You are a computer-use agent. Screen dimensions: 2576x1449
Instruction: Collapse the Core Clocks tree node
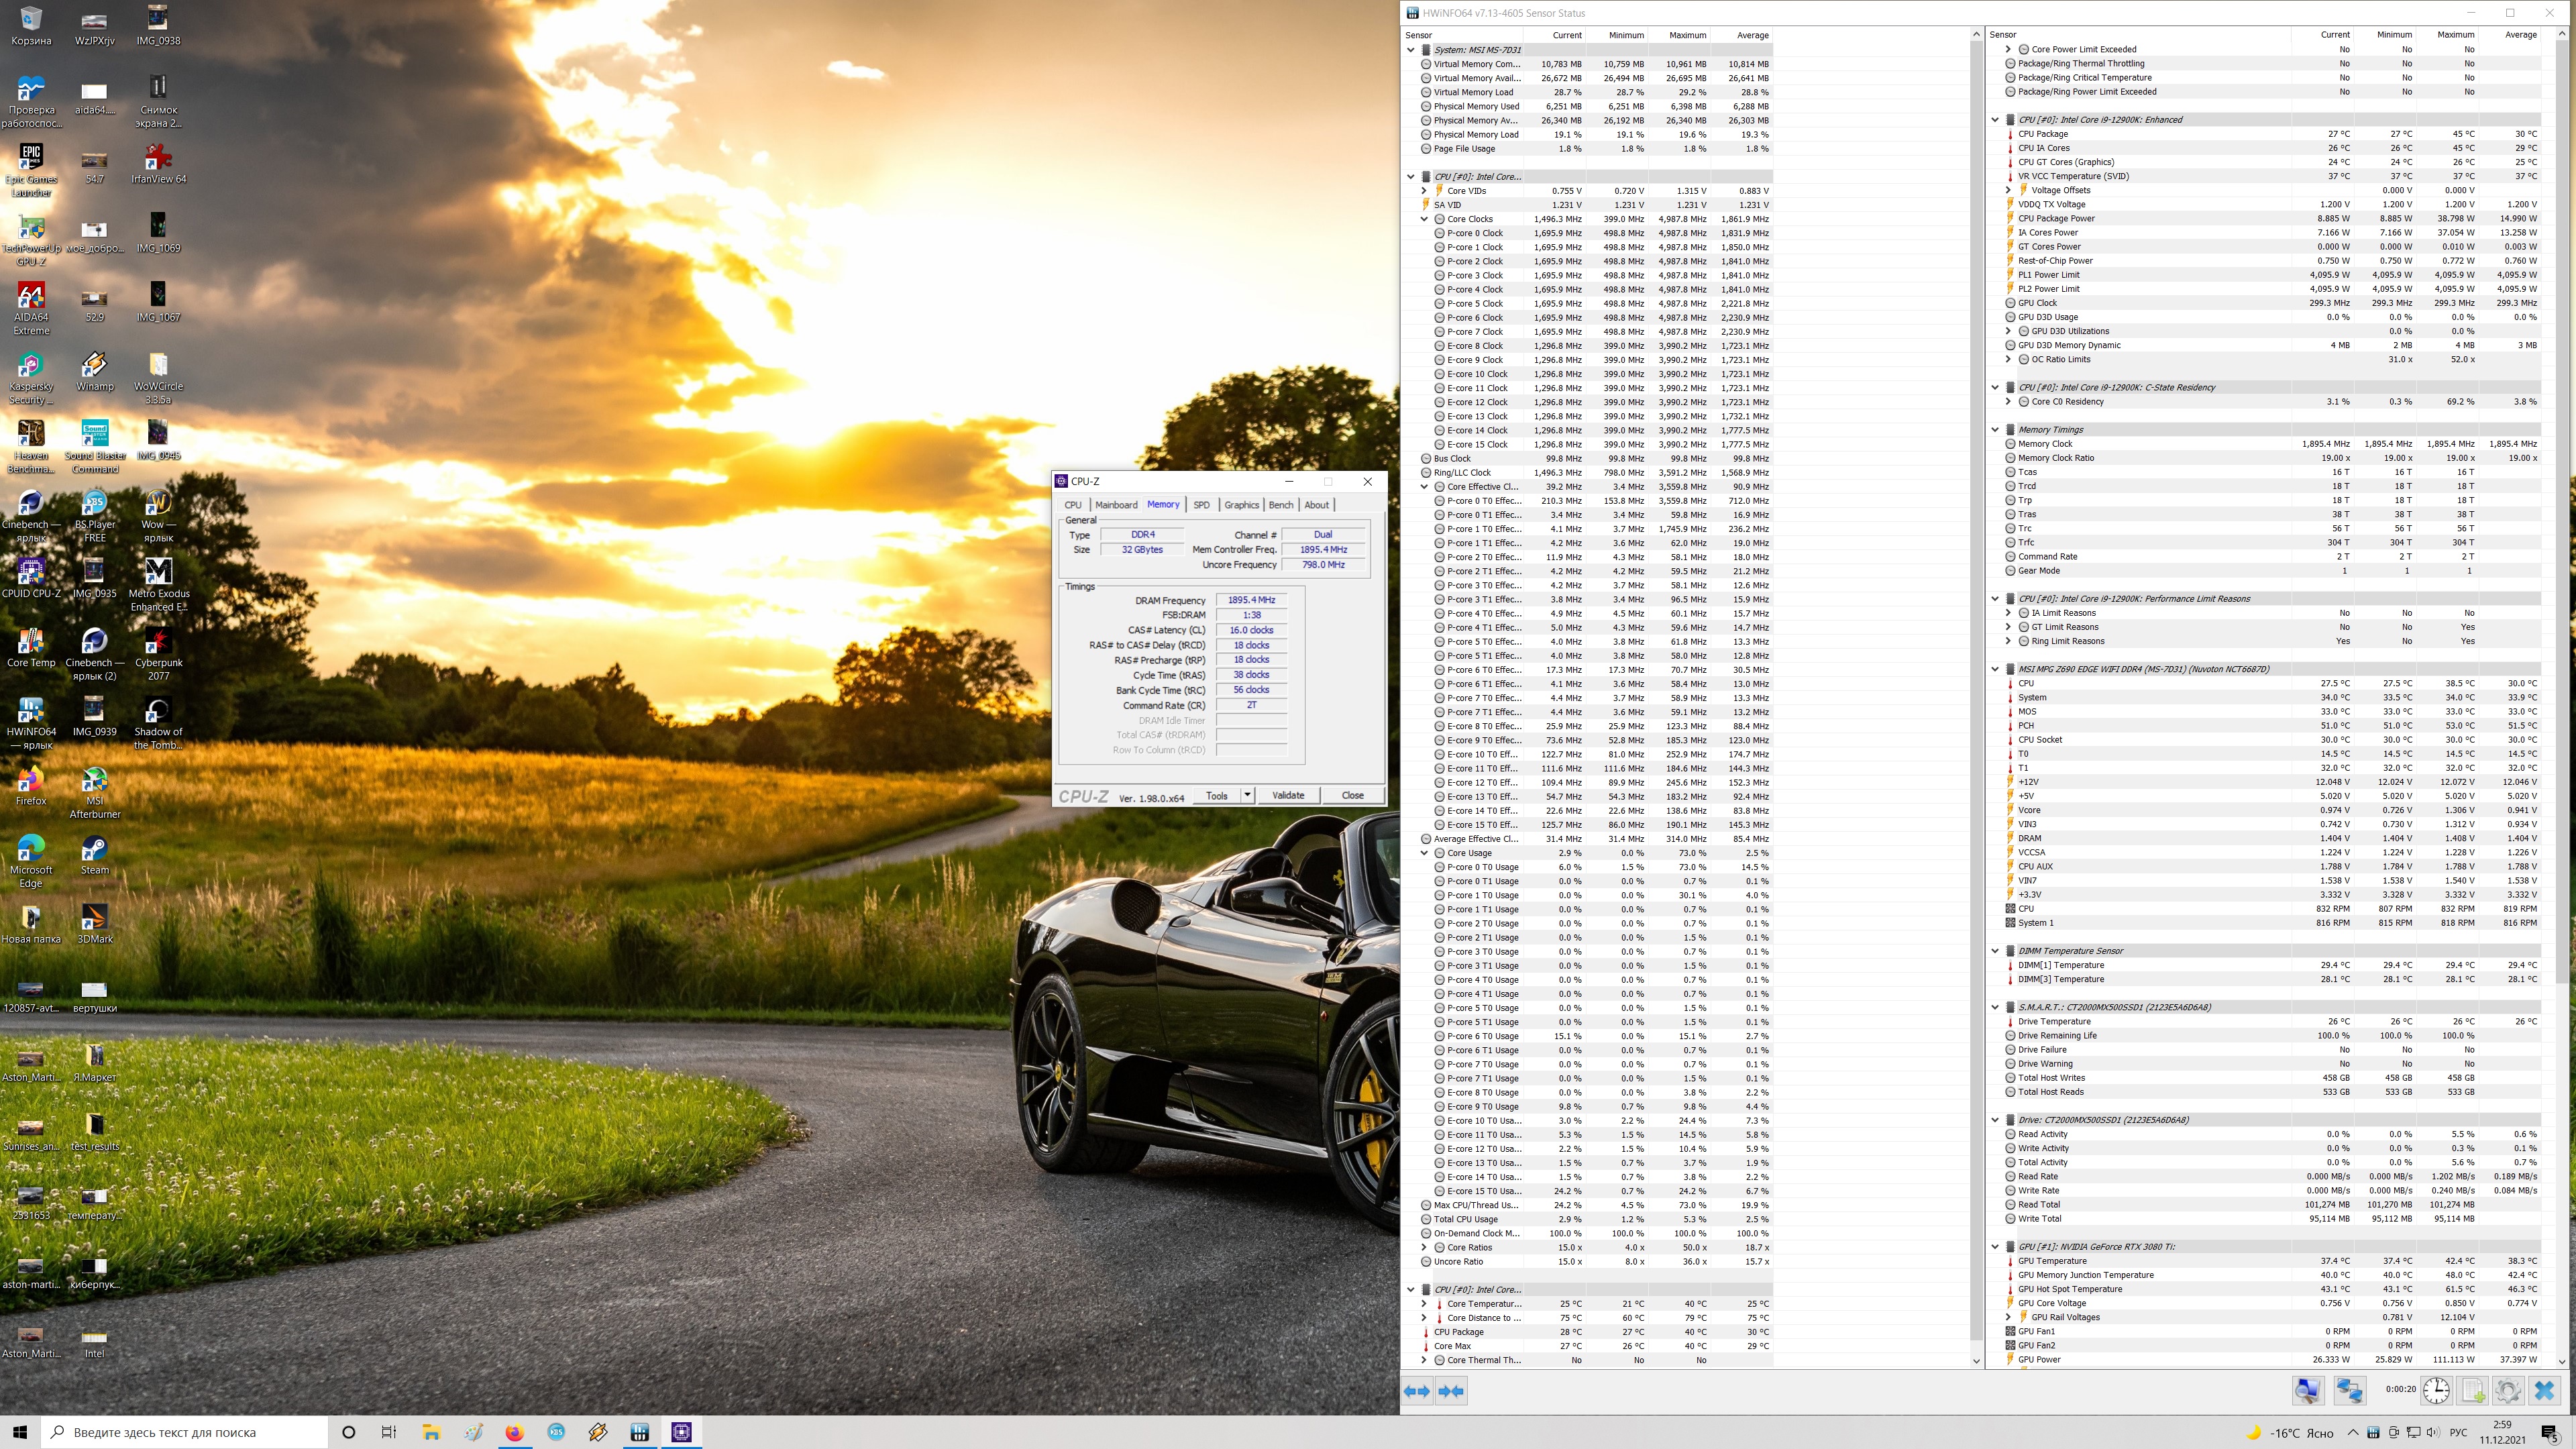click(x=1424, y=219)
